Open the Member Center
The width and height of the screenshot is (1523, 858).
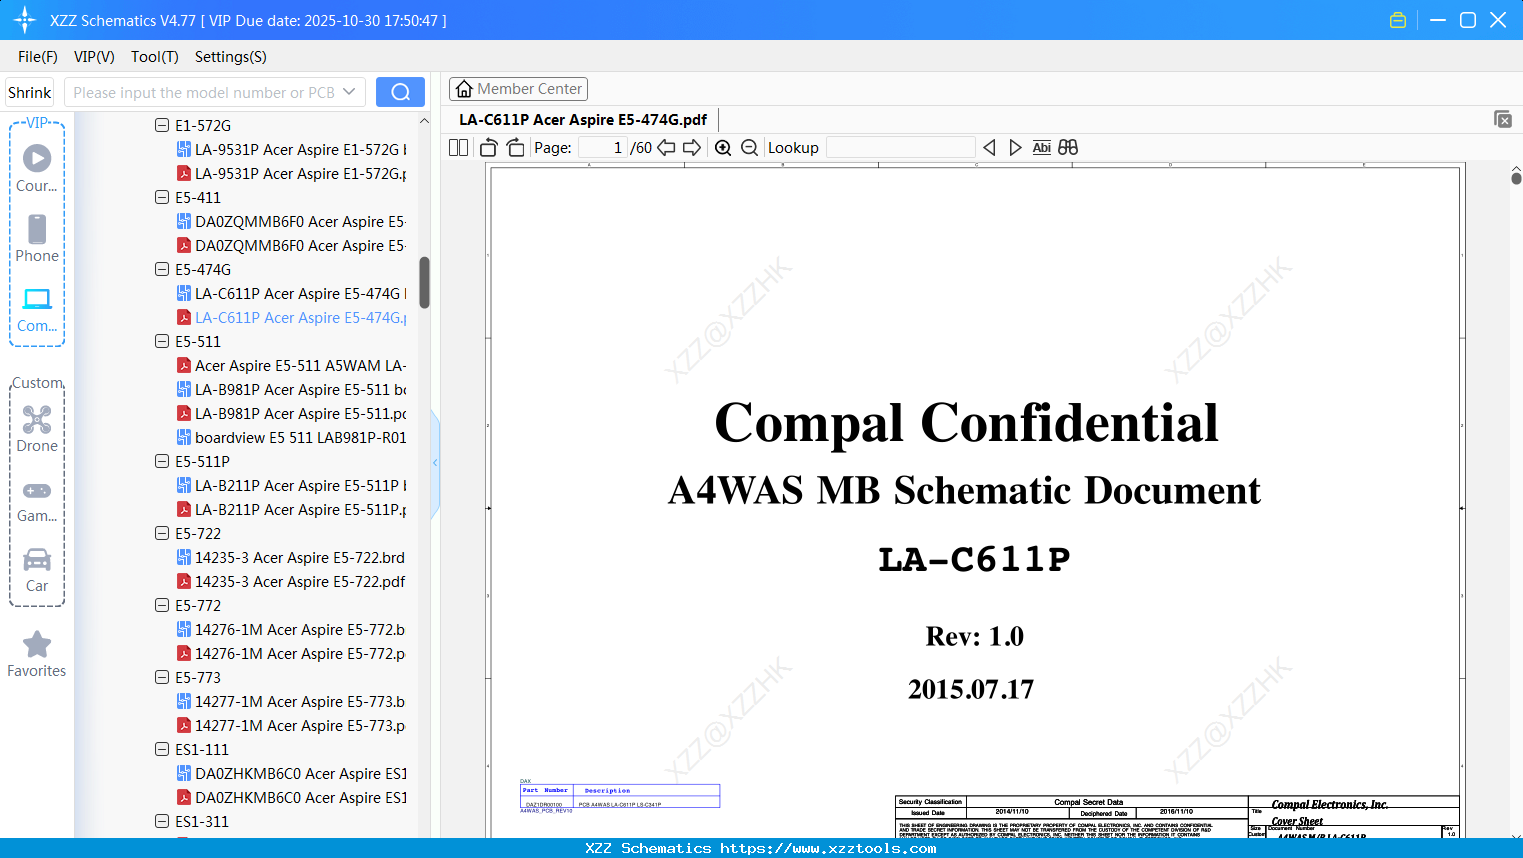click(x=518, y=89)
